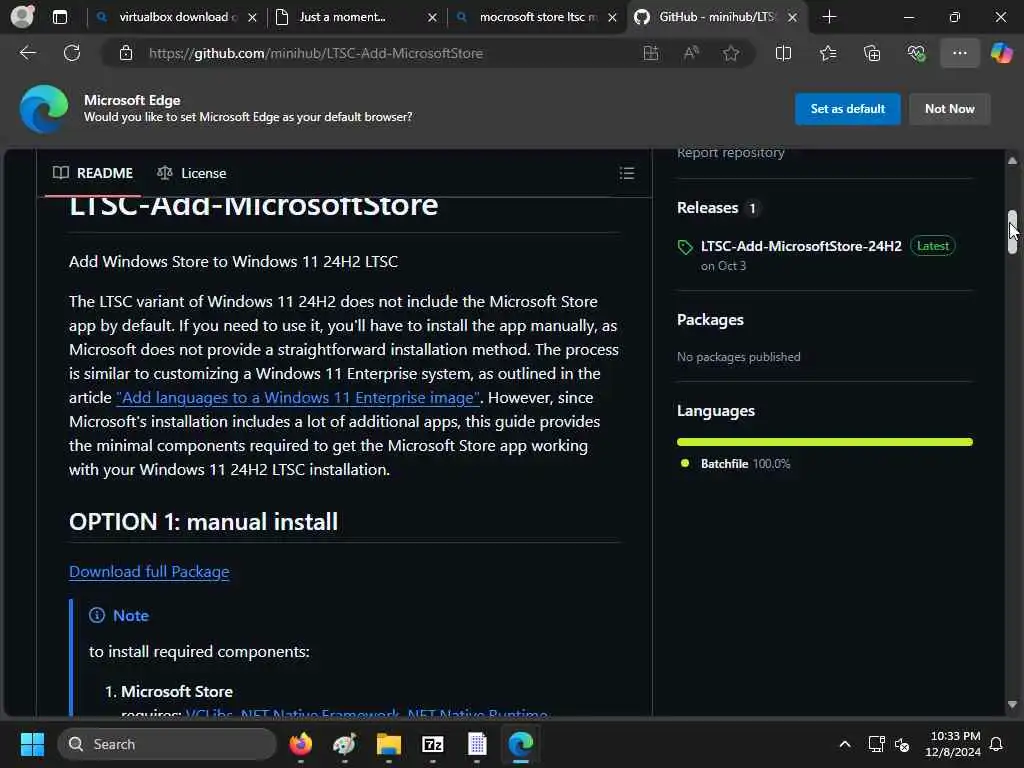
Task: Start Read Aloud from address bar
Action: click(691, 53)
